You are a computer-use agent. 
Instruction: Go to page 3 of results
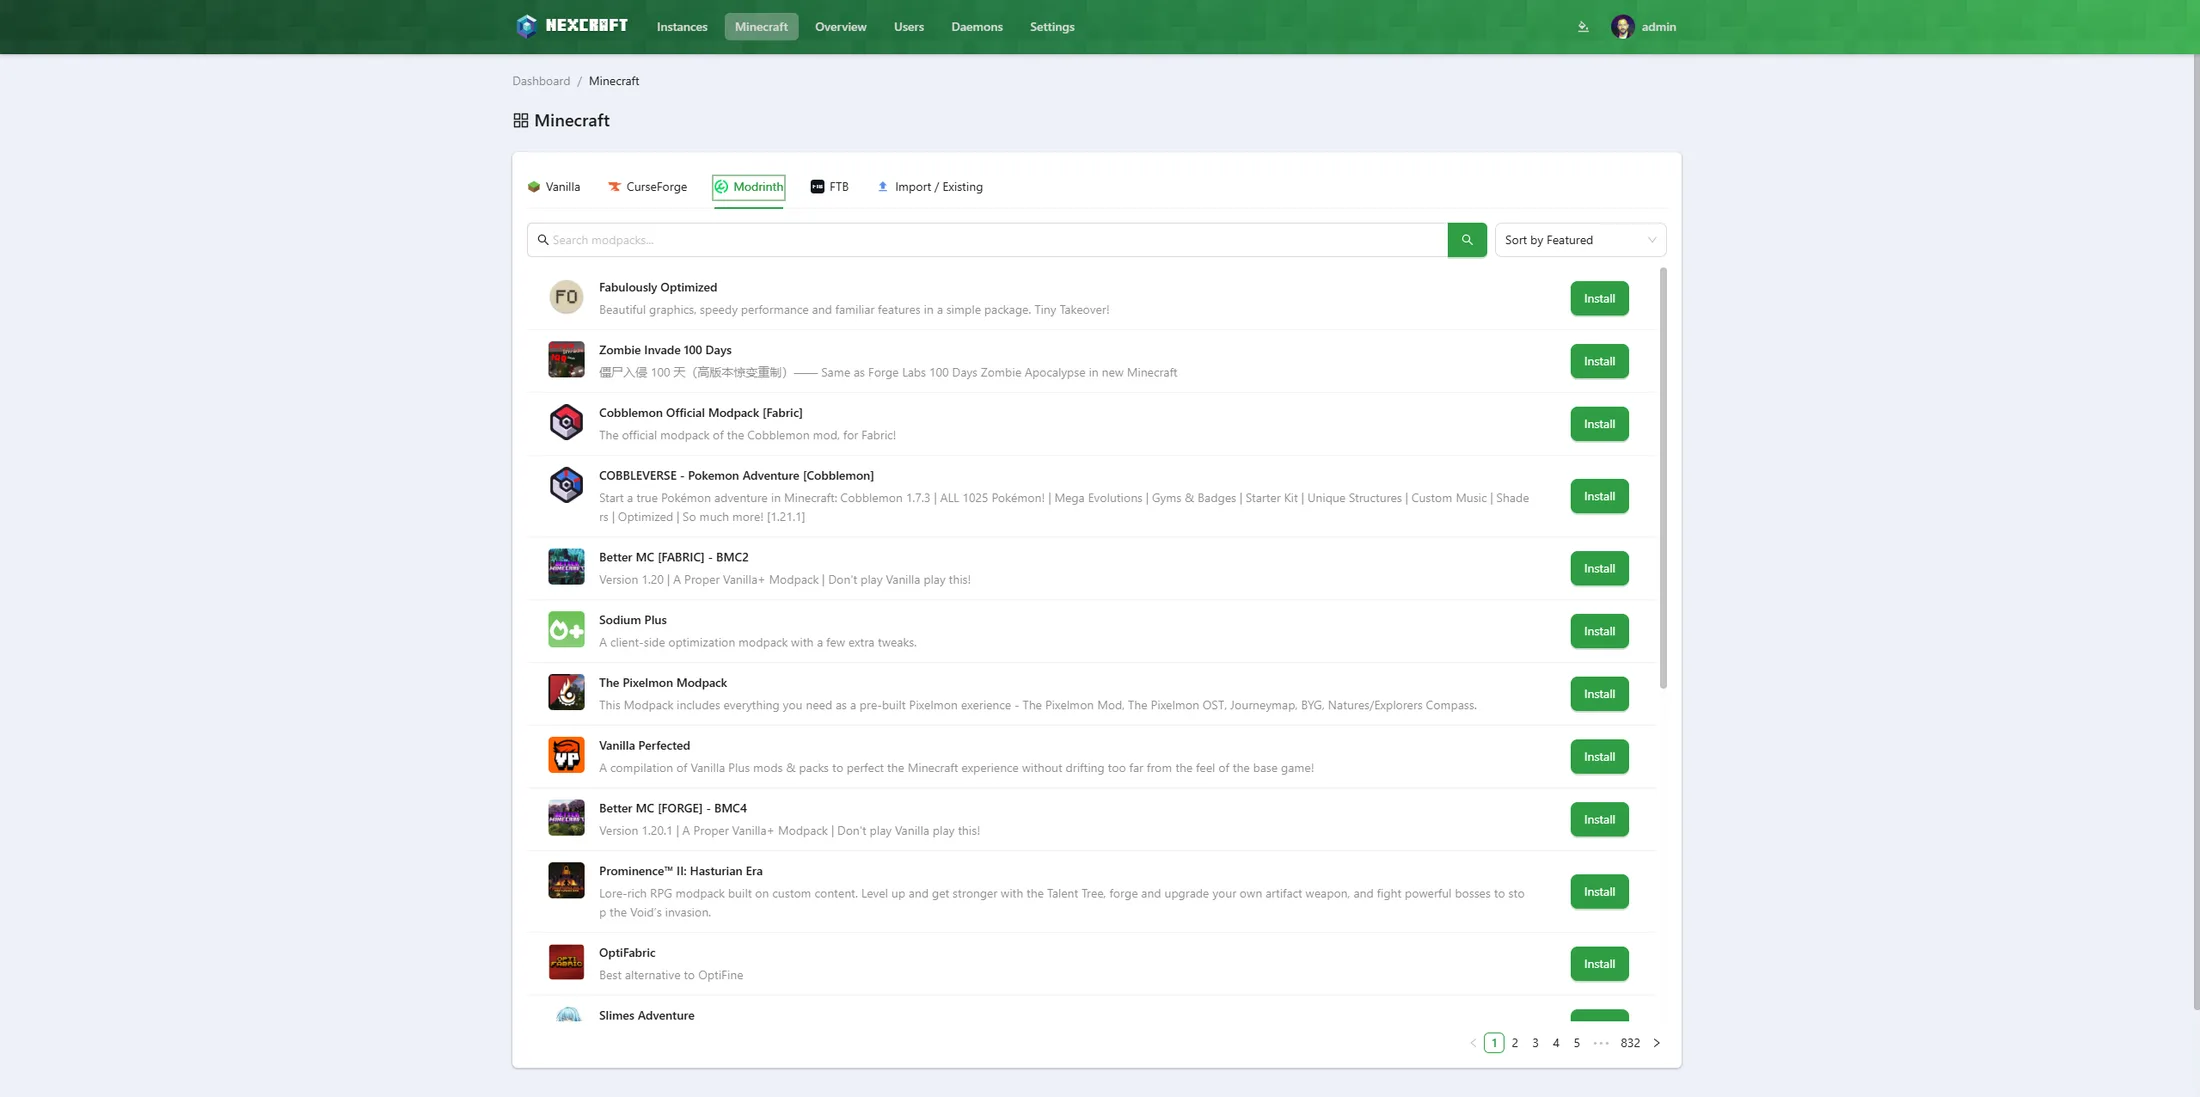pos(1535,1043)
